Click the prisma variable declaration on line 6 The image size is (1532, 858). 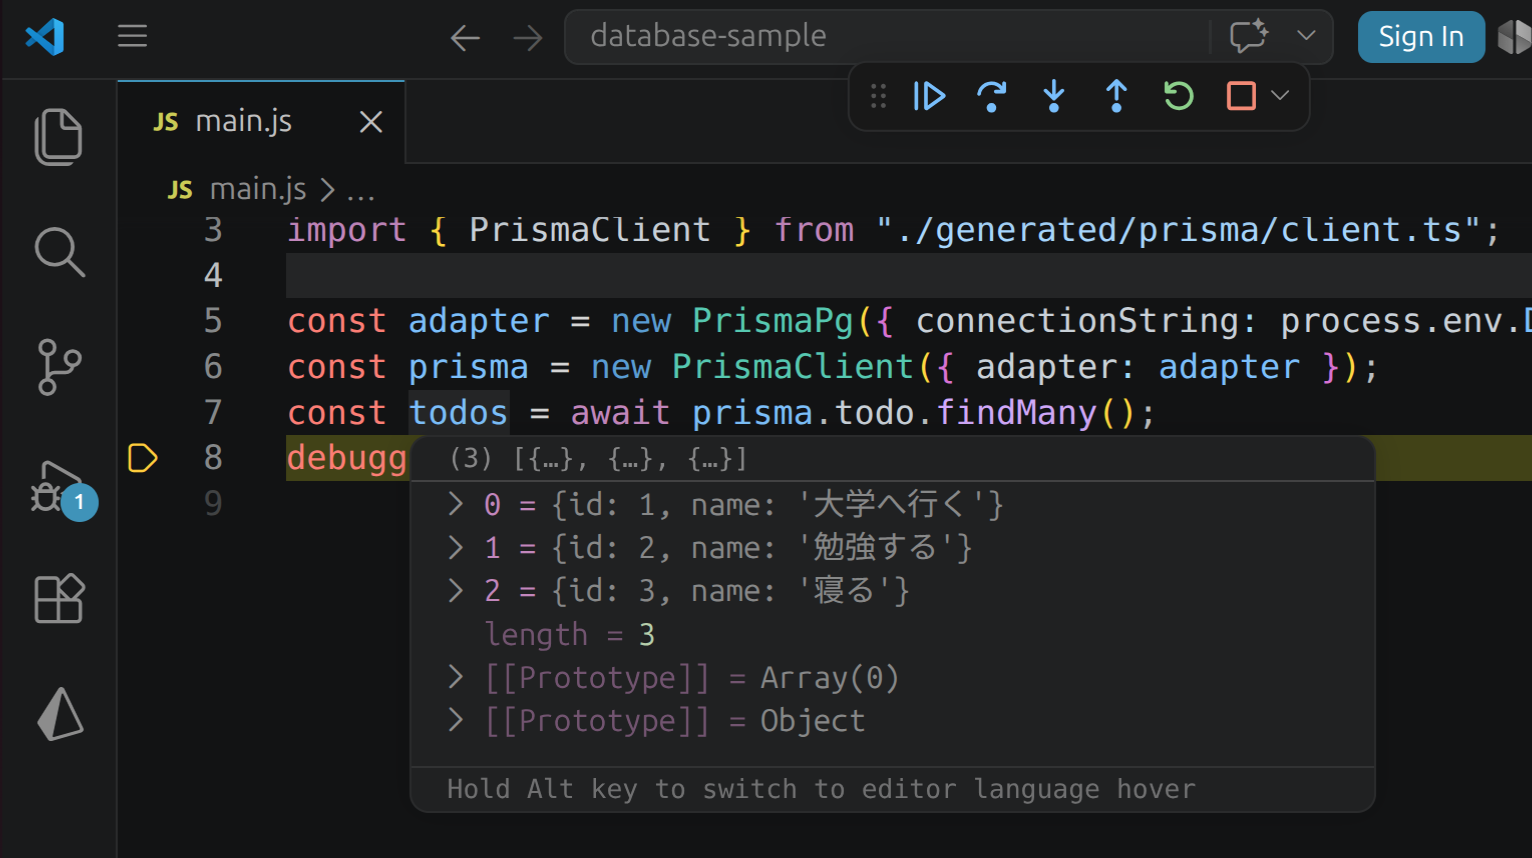tap(468, 367)
